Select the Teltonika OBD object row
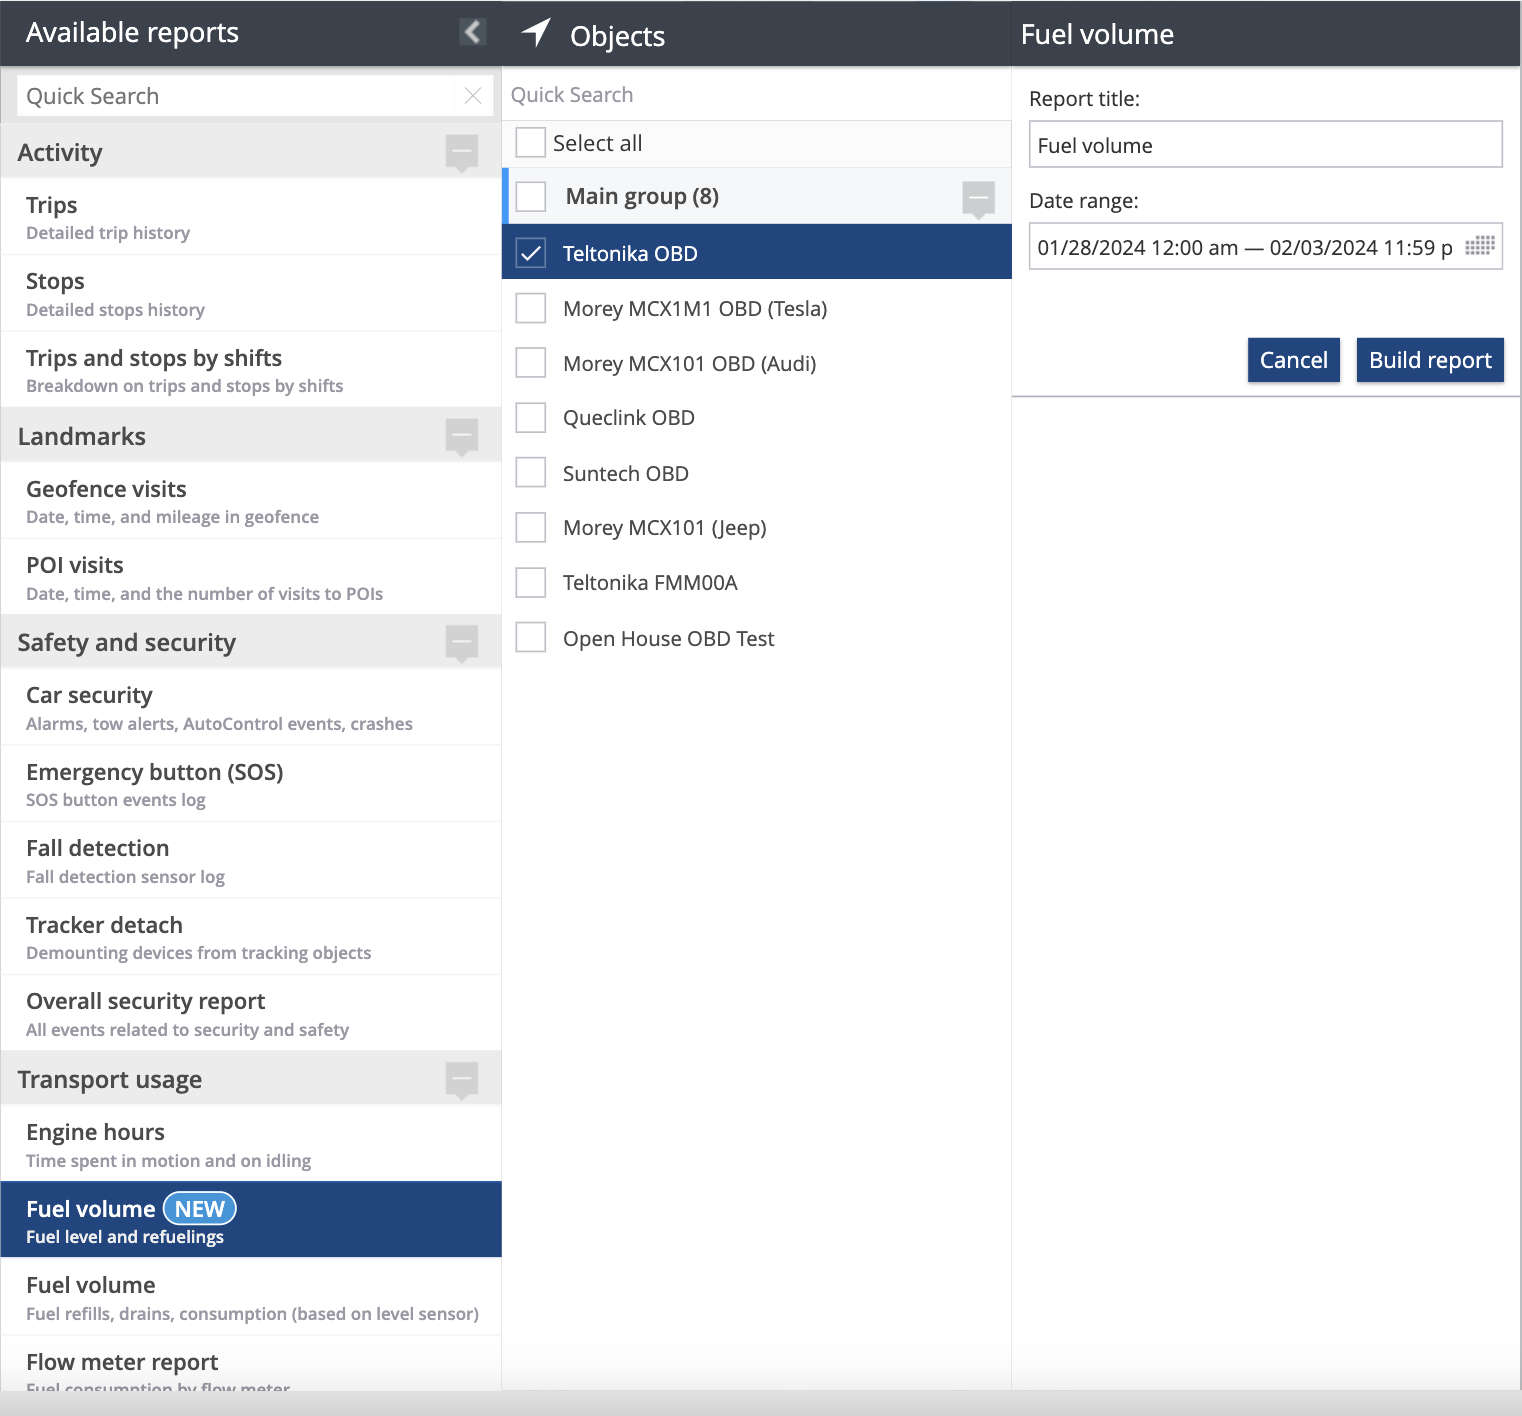This screenshot has height=1416, width=1522. coord(756,252)
